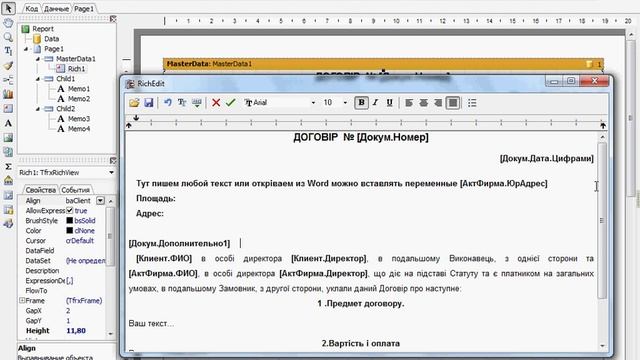Click the first-line indent marker on RichEdit ruler
The width and height of the screenshot is (640, 360).
[136, 118]
